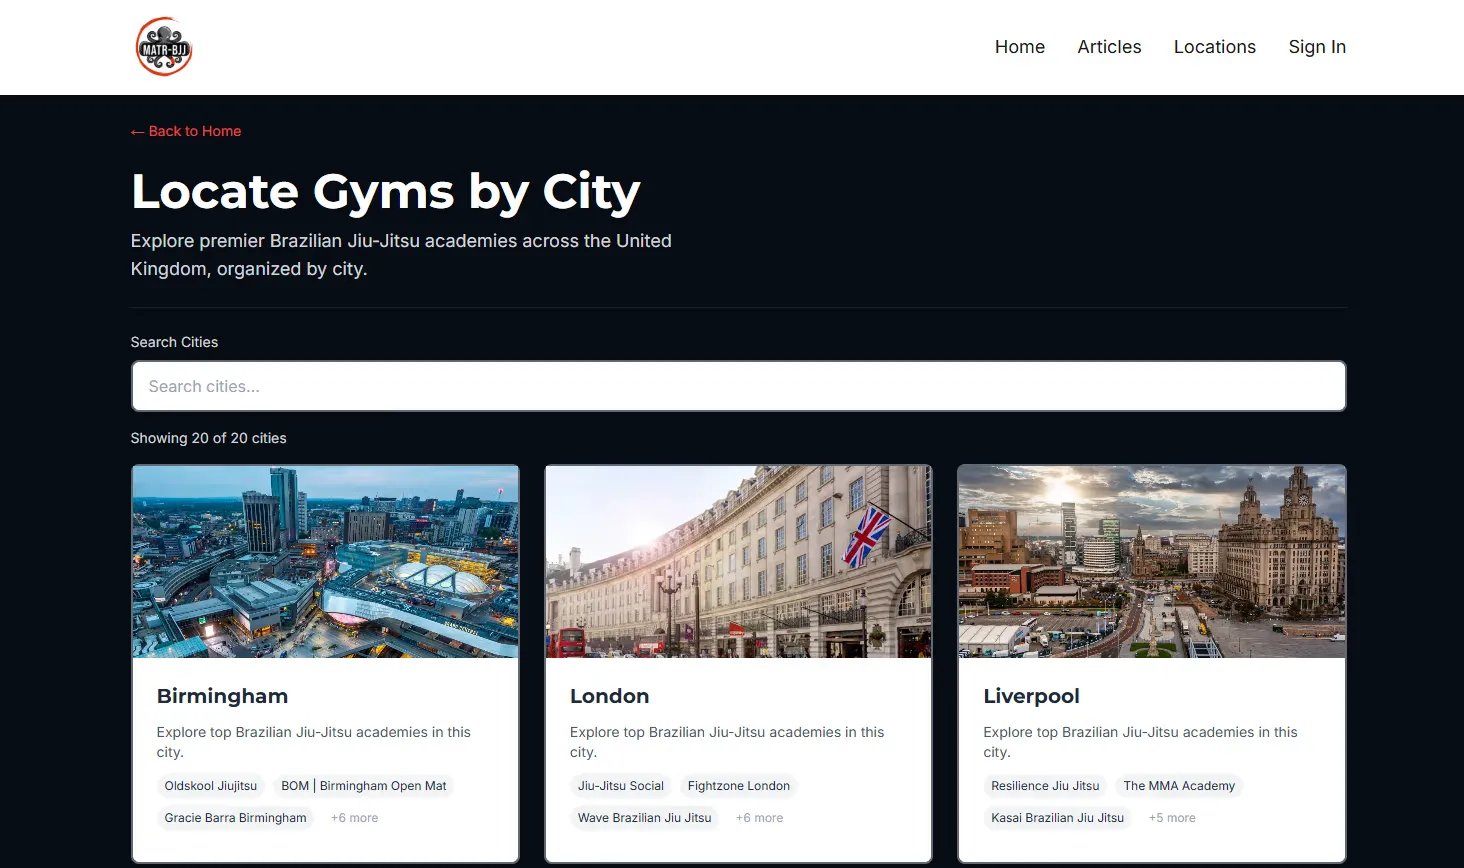Viewport: 1464px width, 868px height.
Task: Choose the Fightzone London tag
Action: coord(738,786)
